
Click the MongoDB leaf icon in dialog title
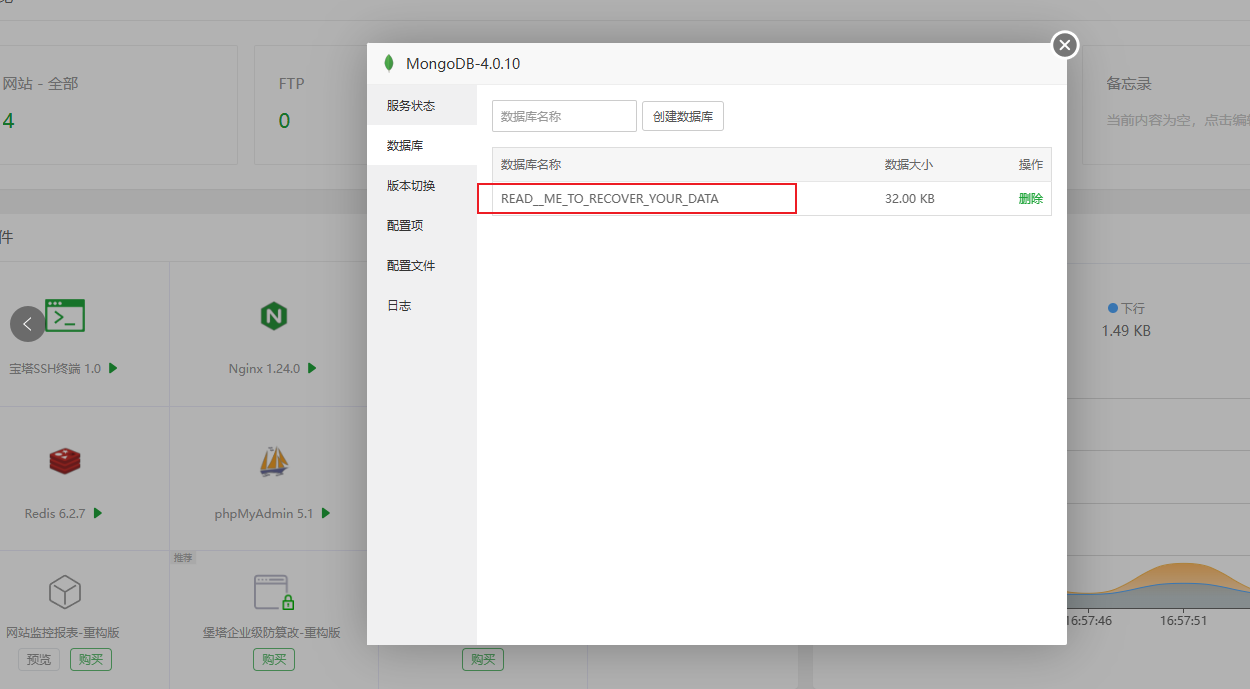click(389, 64)
